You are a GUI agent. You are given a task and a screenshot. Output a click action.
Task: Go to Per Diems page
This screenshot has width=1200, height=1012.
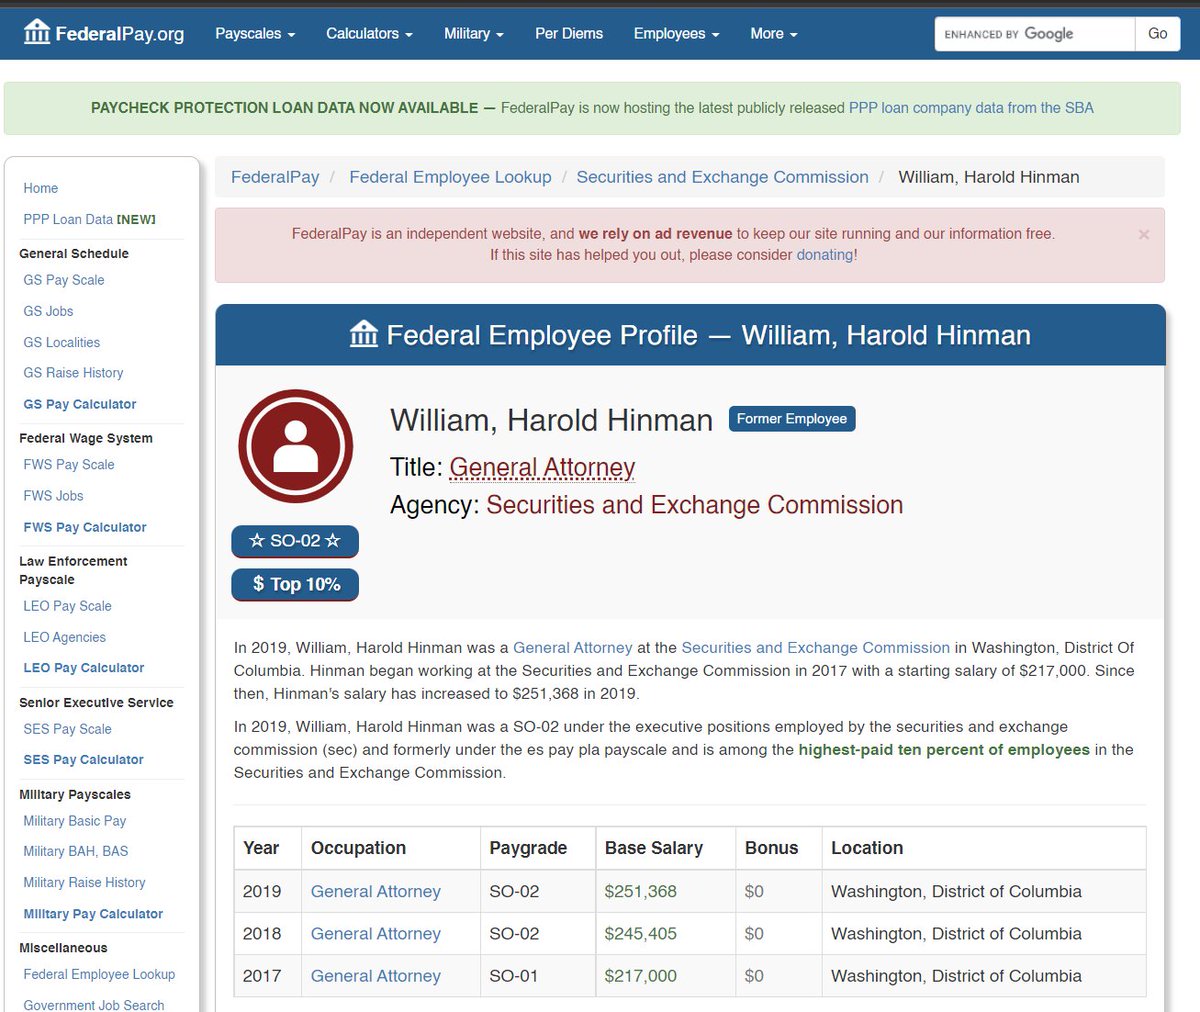pos(569,33)
